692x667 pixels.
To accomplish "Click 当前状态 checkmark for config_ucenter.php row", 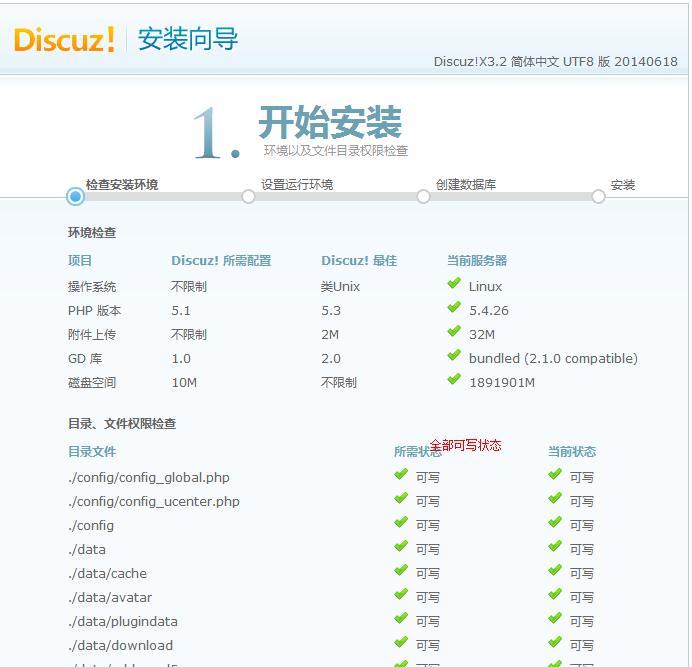I will [x=555, y=498].
